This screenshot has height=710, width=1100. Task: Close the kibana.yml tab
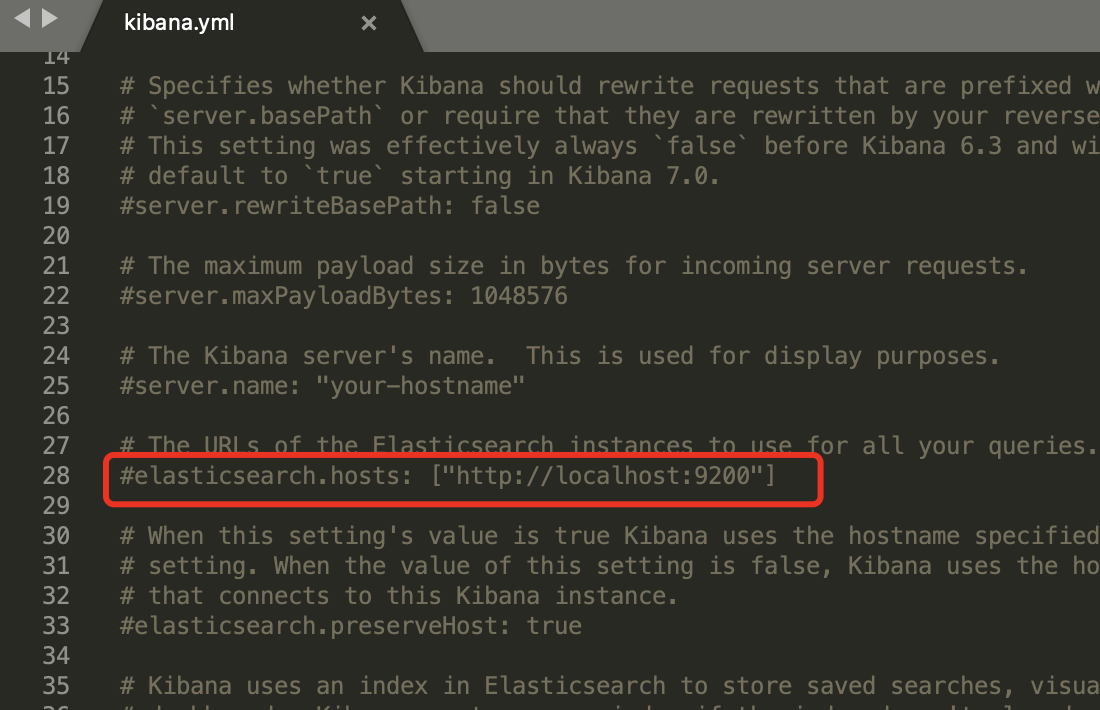[368, 22]
